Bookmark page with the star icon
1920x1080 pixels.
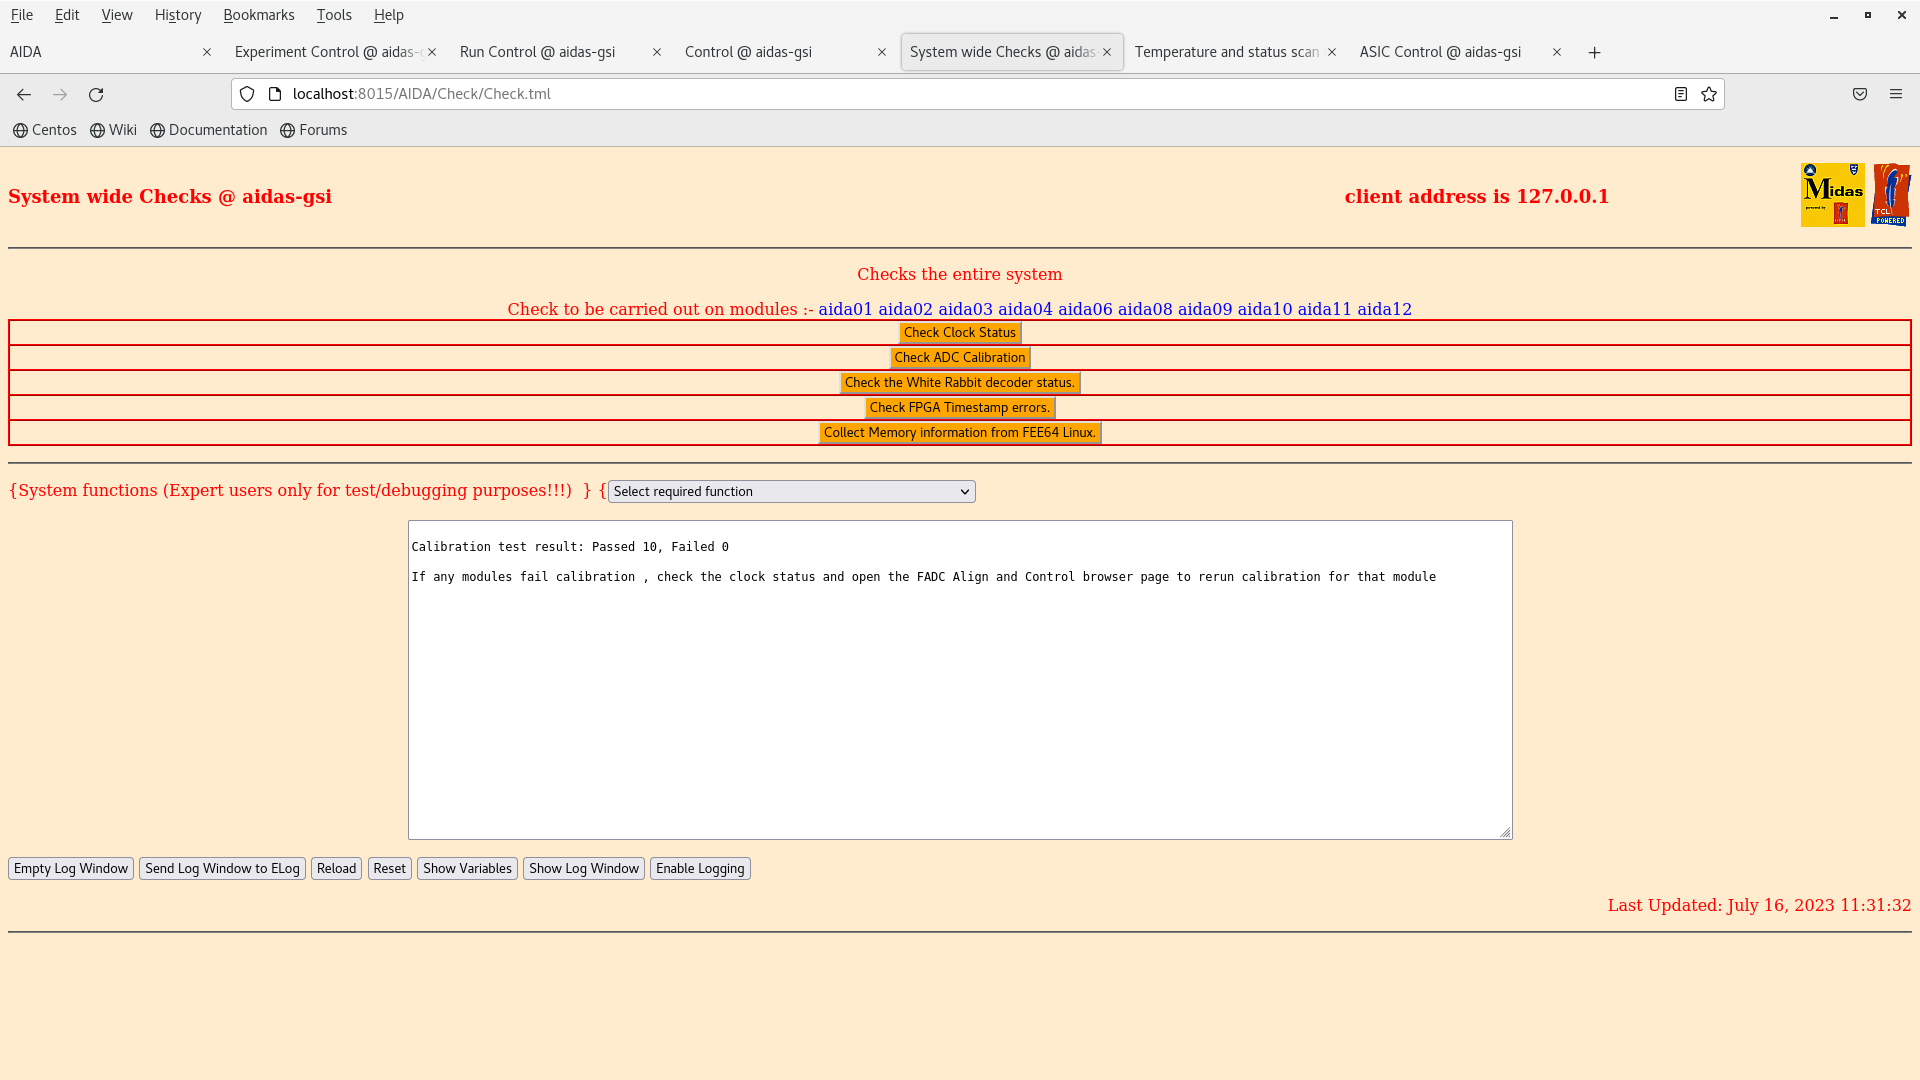[x=1709, y=94]
